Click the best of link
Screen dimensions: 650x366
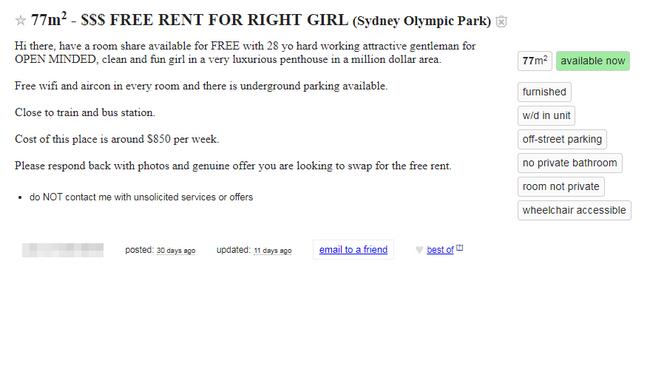[440, 250]
